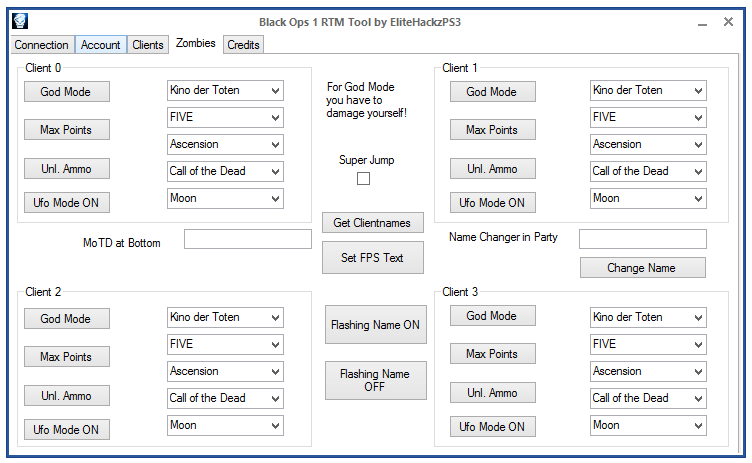Expand Client 1 Ascension dropdown

[648, 144]
